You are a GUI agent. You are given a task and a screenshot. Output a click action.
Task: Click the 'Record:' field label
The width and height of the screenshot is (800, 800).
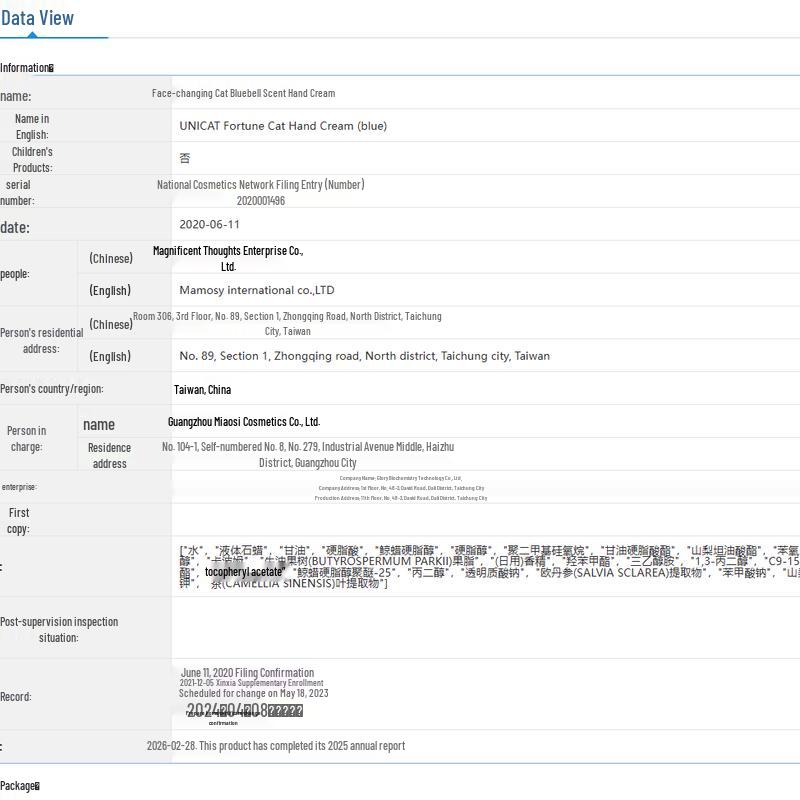(16, 697)
